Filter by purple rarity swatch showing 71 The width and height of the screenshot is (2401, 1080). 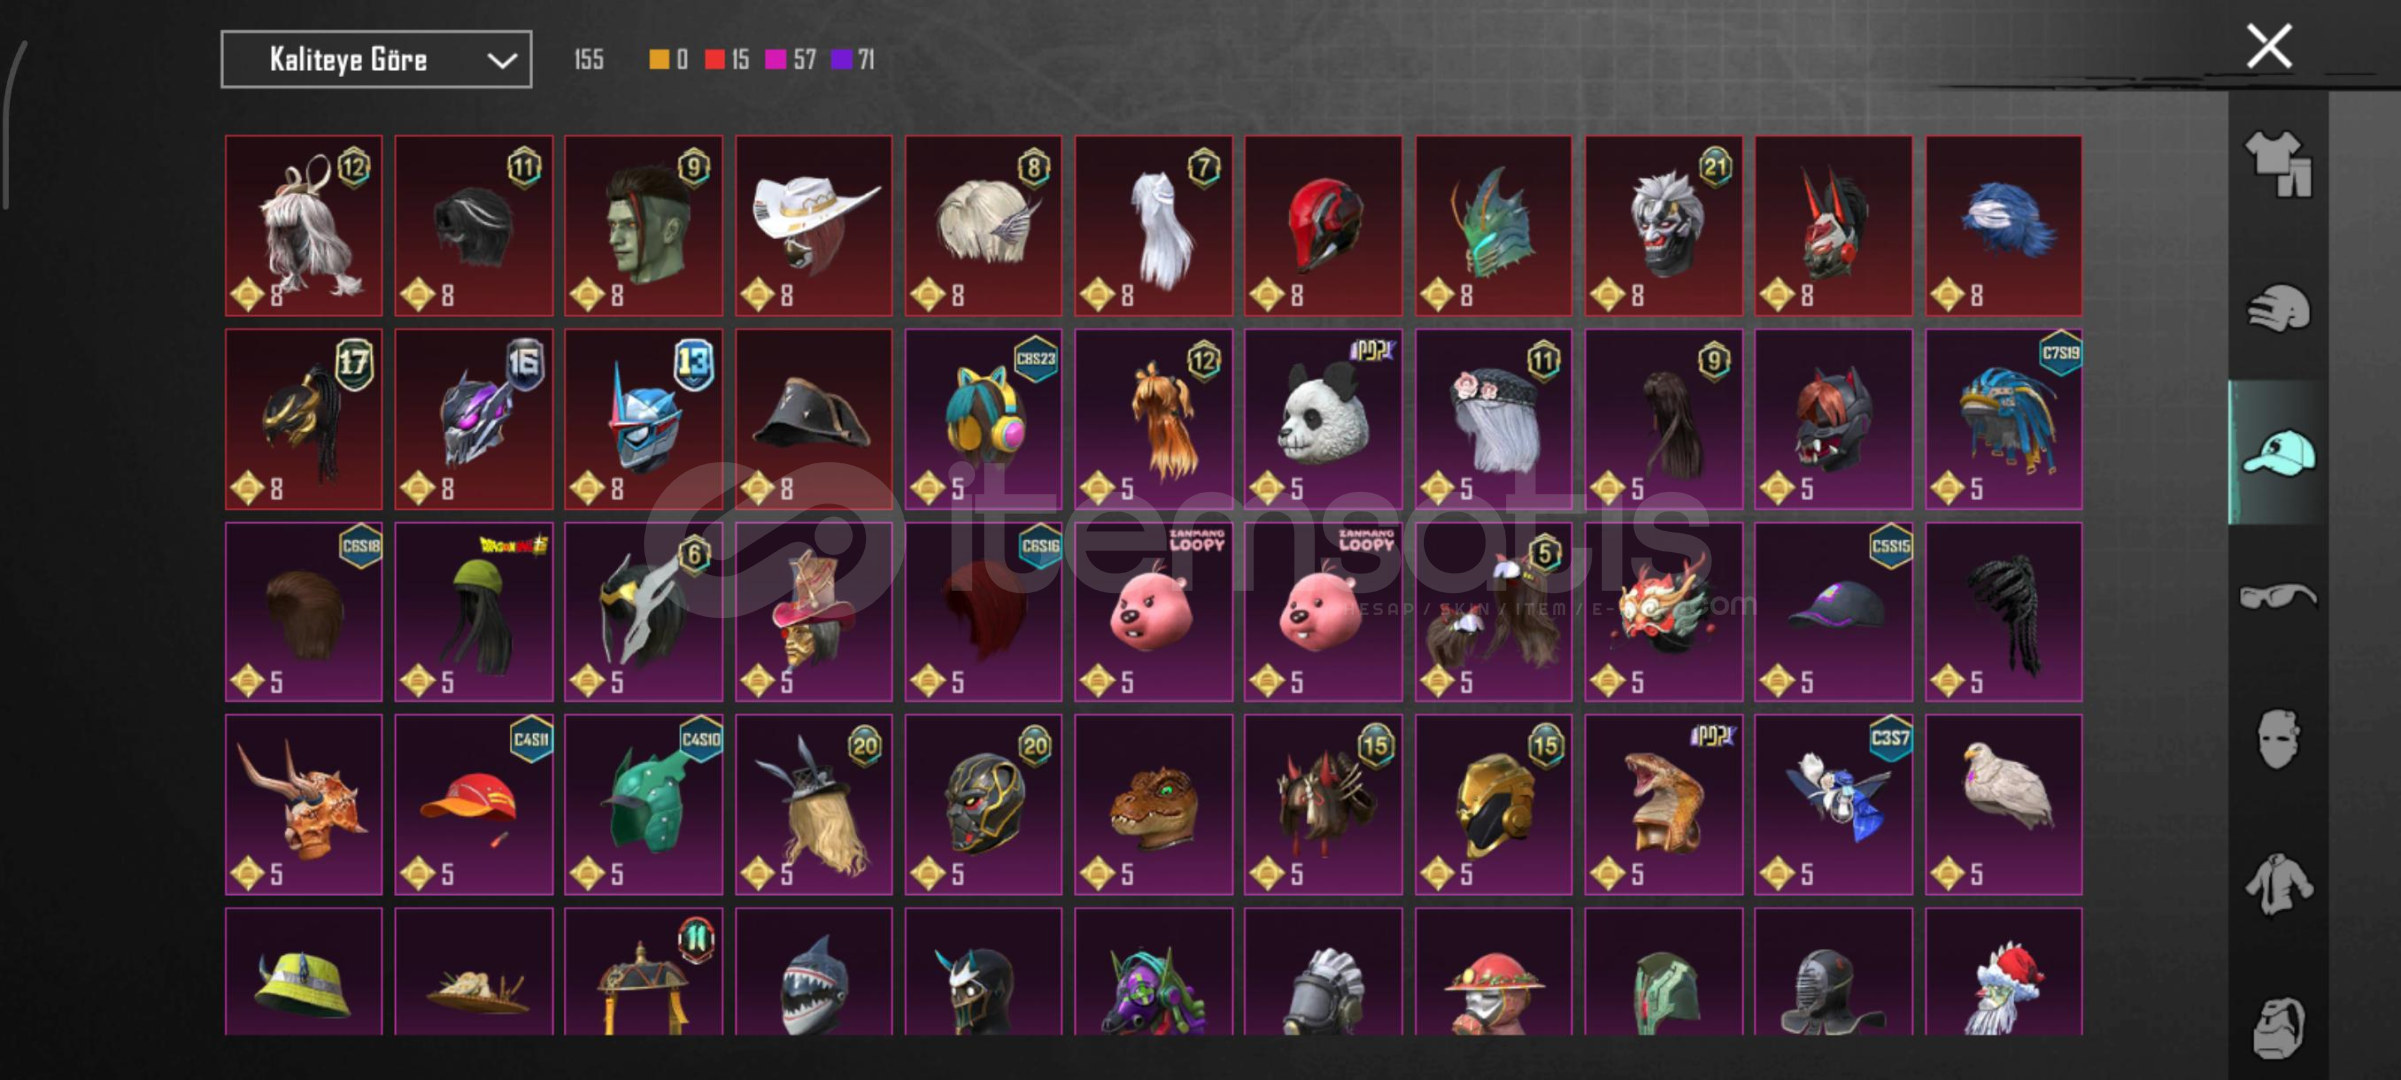click(x=841, y=60)
